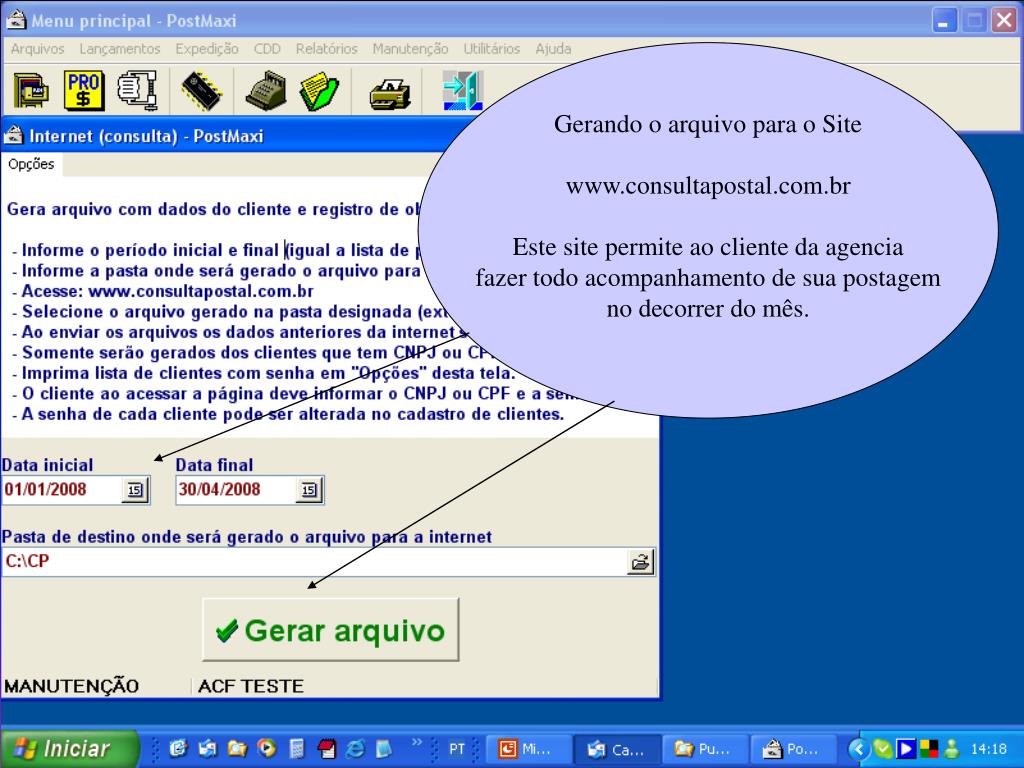This screenshot has height=768, width=1024.
Task: Click the document compress clamp toolbar icon
Action: (x=138, y=89)
